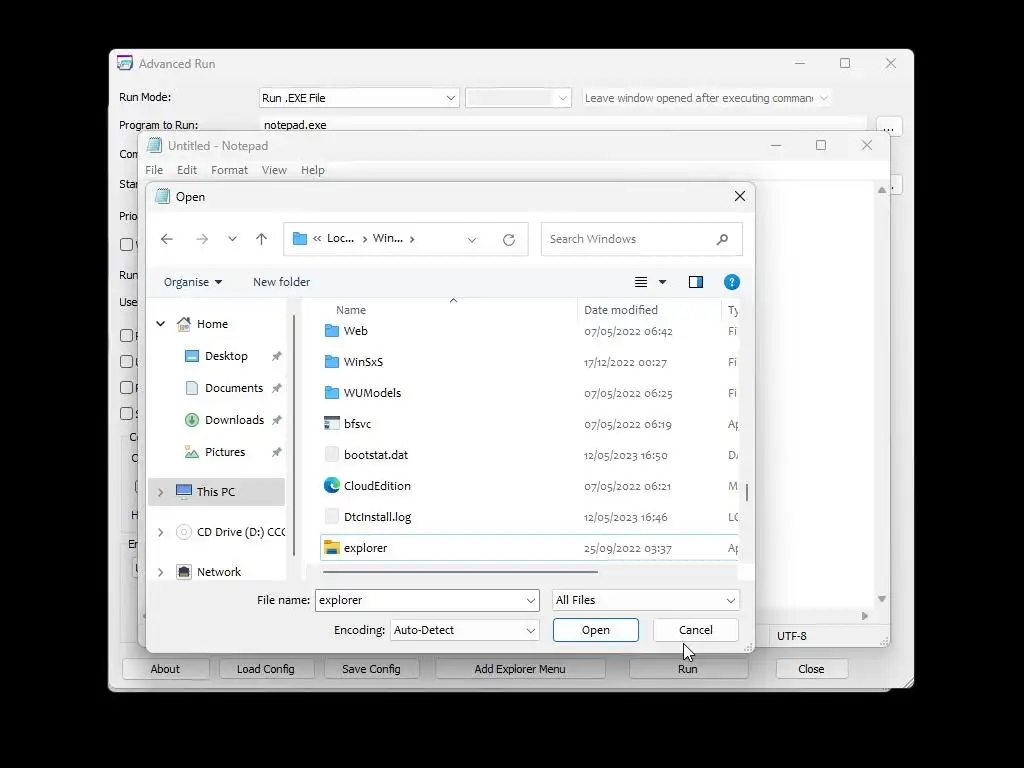Expand the Network node

click(161, 572)
